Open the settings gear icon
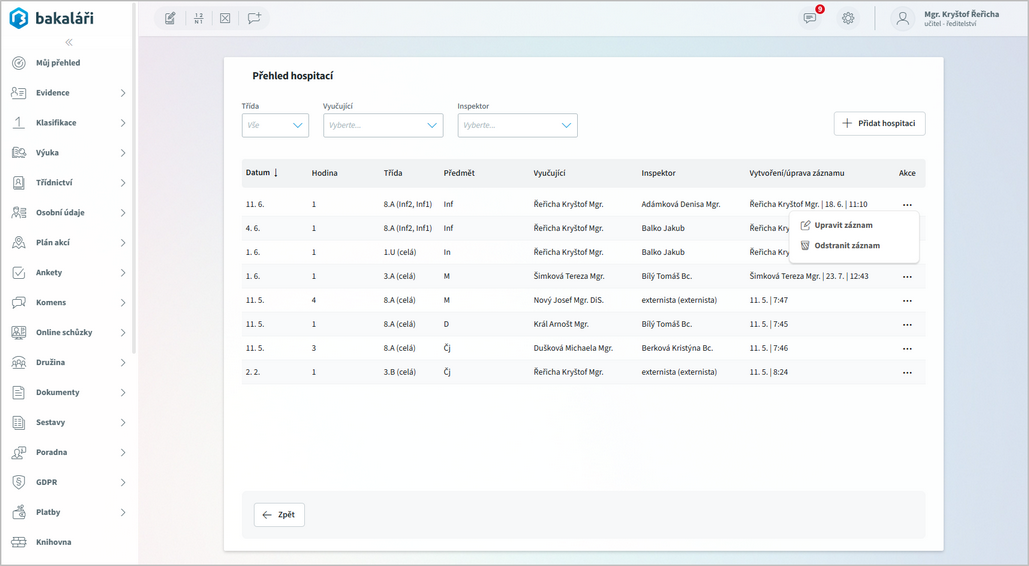 (x=848, y=18)
